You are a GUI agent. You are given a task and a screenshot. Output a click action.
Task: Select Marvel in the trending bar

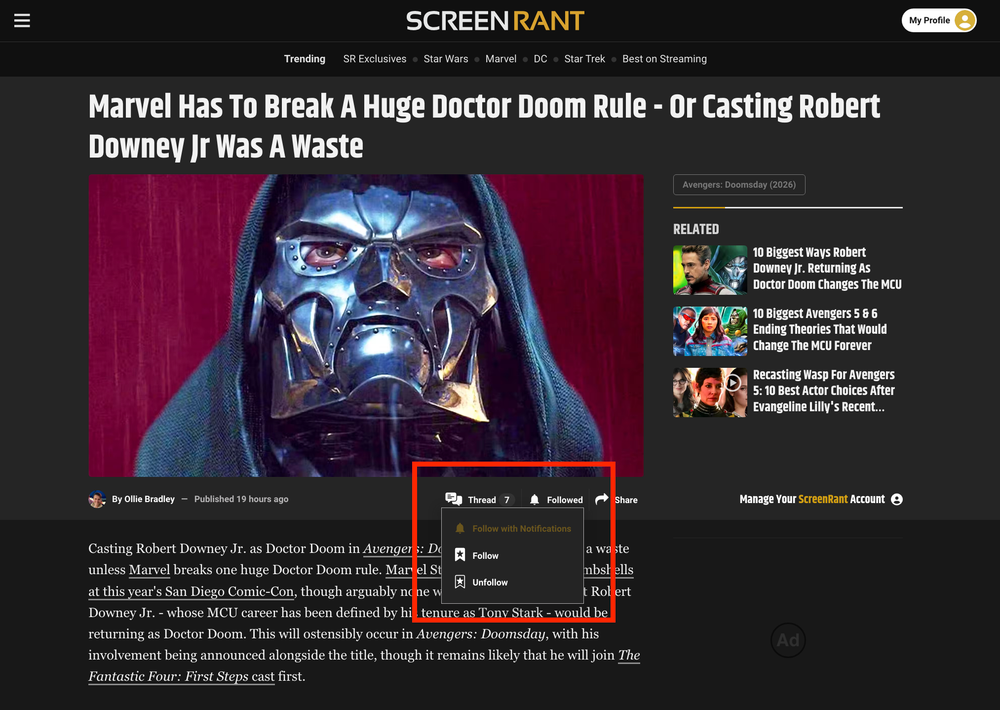click(501, 59)
